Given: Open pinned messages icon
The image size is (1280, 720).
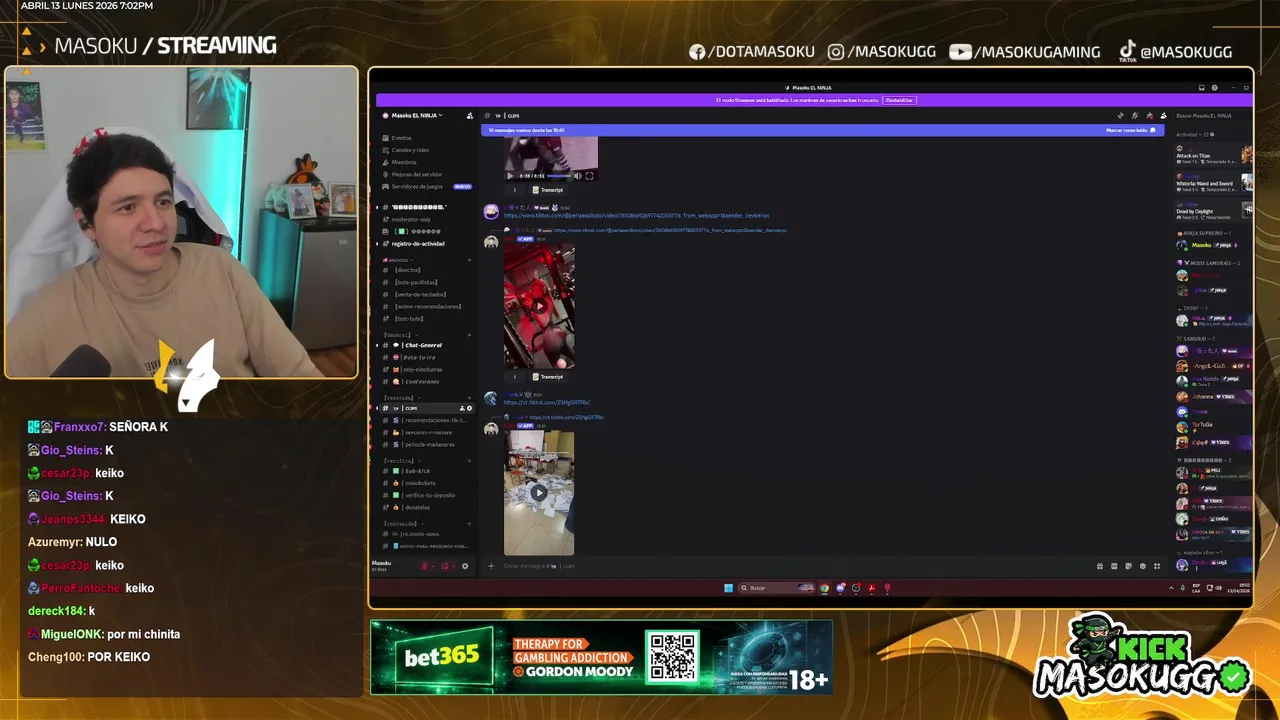Looking at the screenshot, I should (1149, 115).
